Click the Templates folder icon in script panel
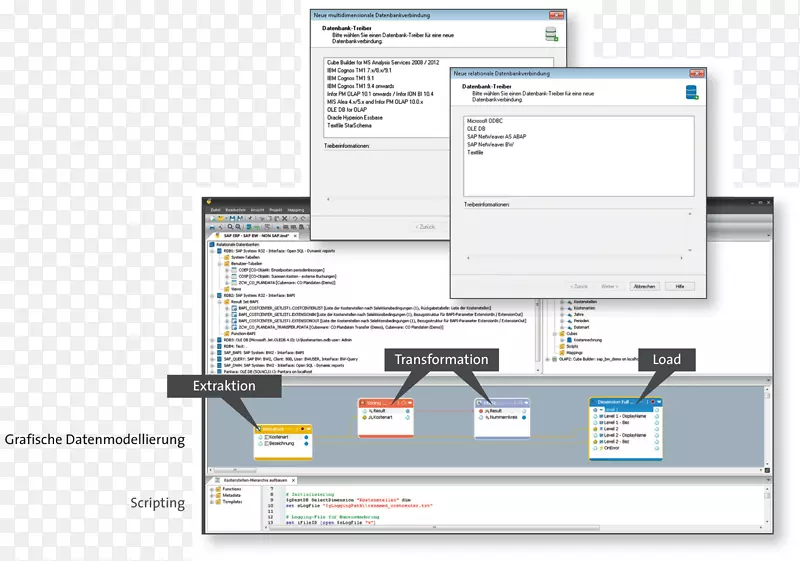Screen dimensions: 800x561 (x=218, y=502)
